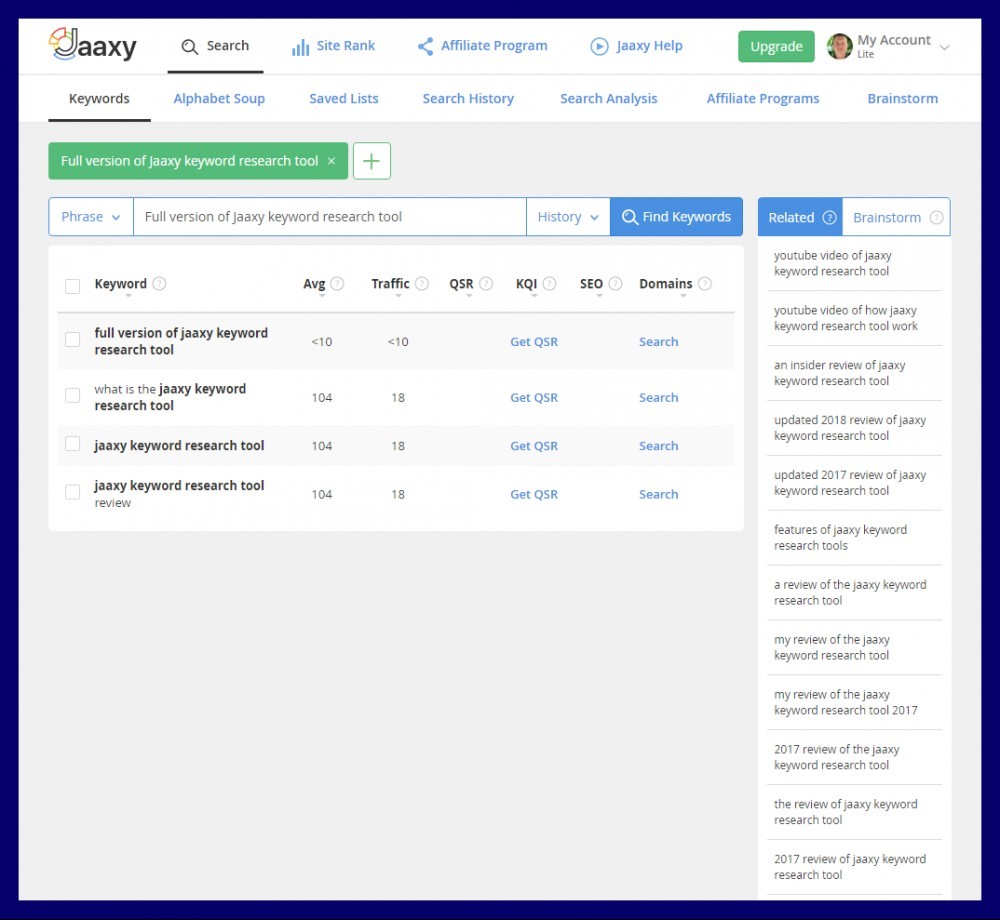Click the Jaaxy Help play icon
The image size is (1000, 920).
pyautogui.click(x=599, y=46)
